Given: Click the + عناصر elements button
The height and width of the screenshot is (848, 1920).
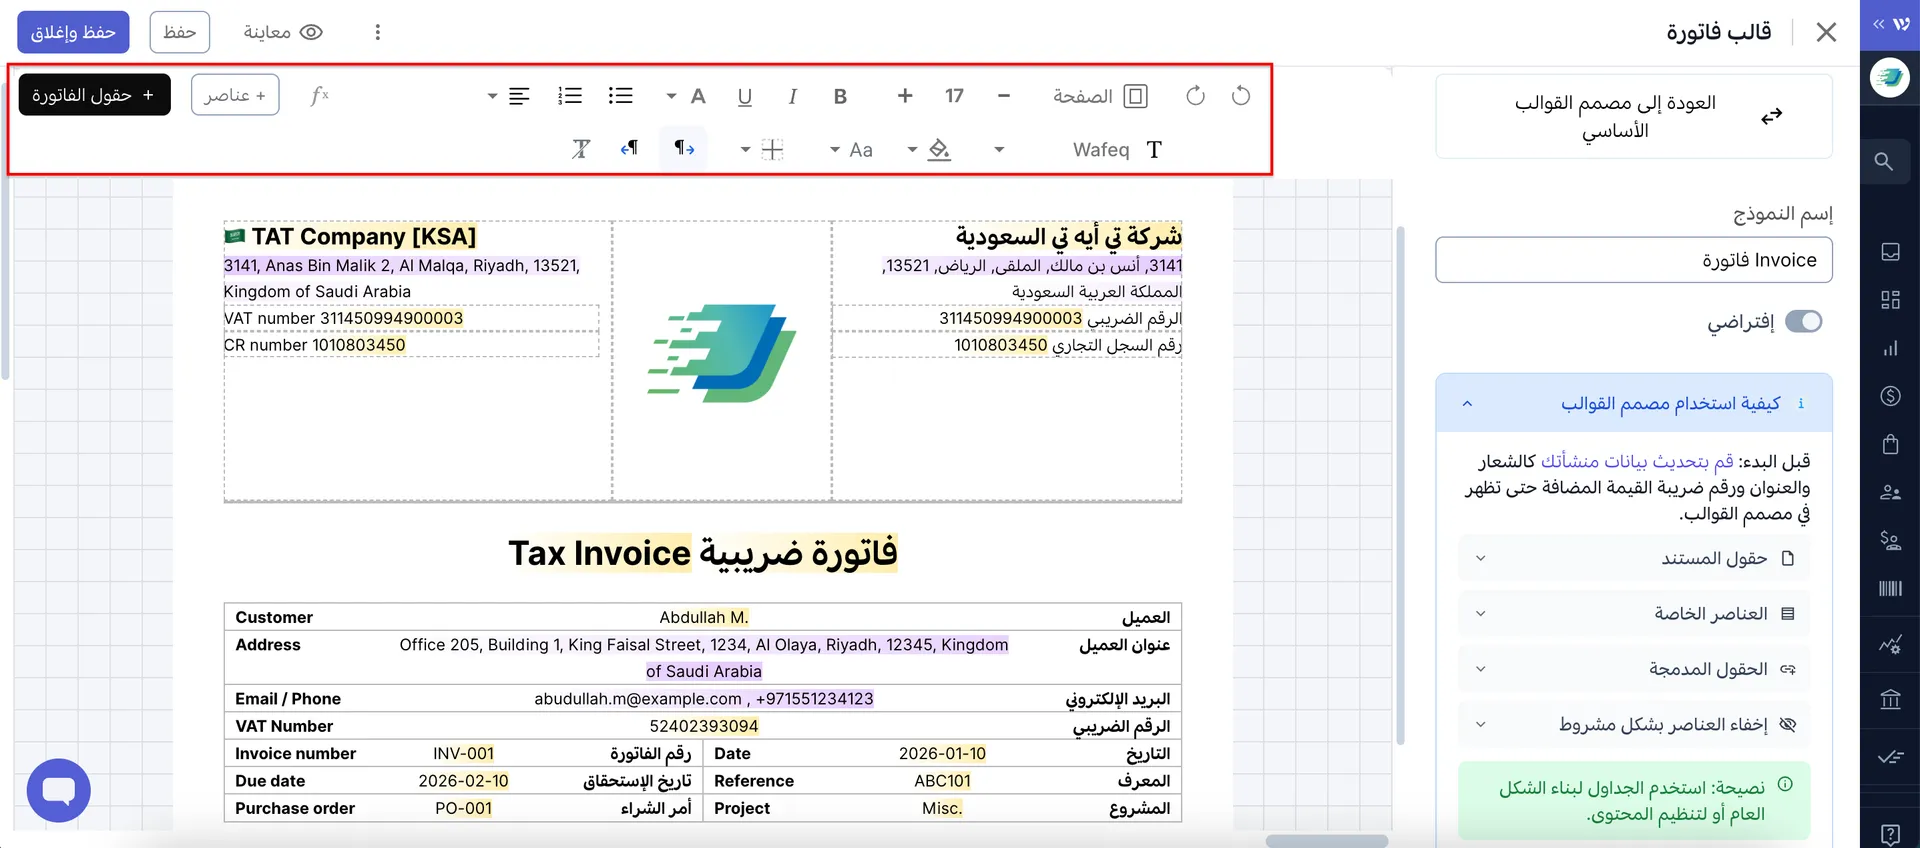Looking at the screenshot, I should pyautogui.click(x=235, y=95).
